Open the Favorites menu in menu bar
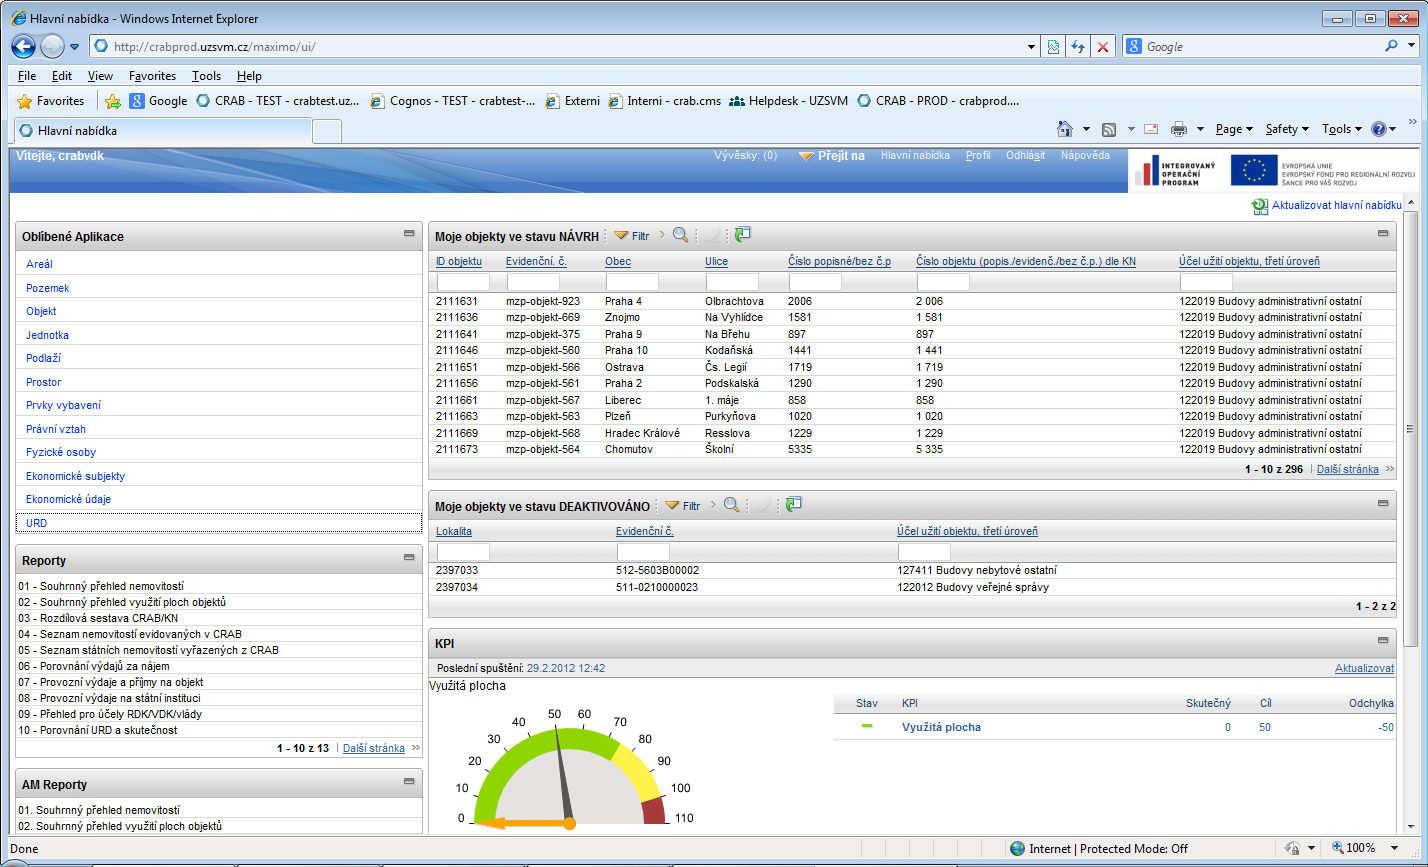 tap(152, 76)
